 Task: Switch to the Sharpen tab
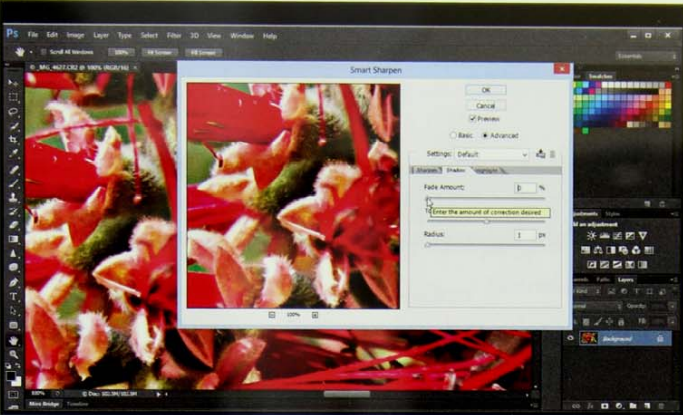click(x=425, y=171)
